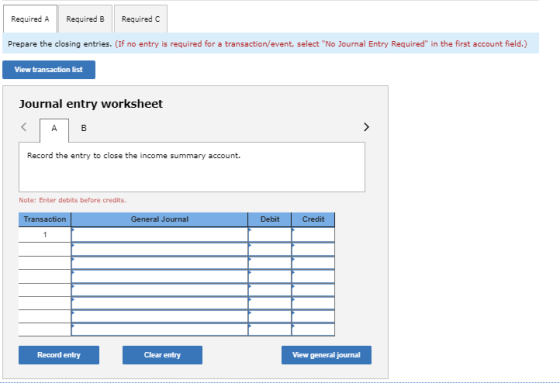Select first General Journal account field in transaction 1 row

click(160, 235)
